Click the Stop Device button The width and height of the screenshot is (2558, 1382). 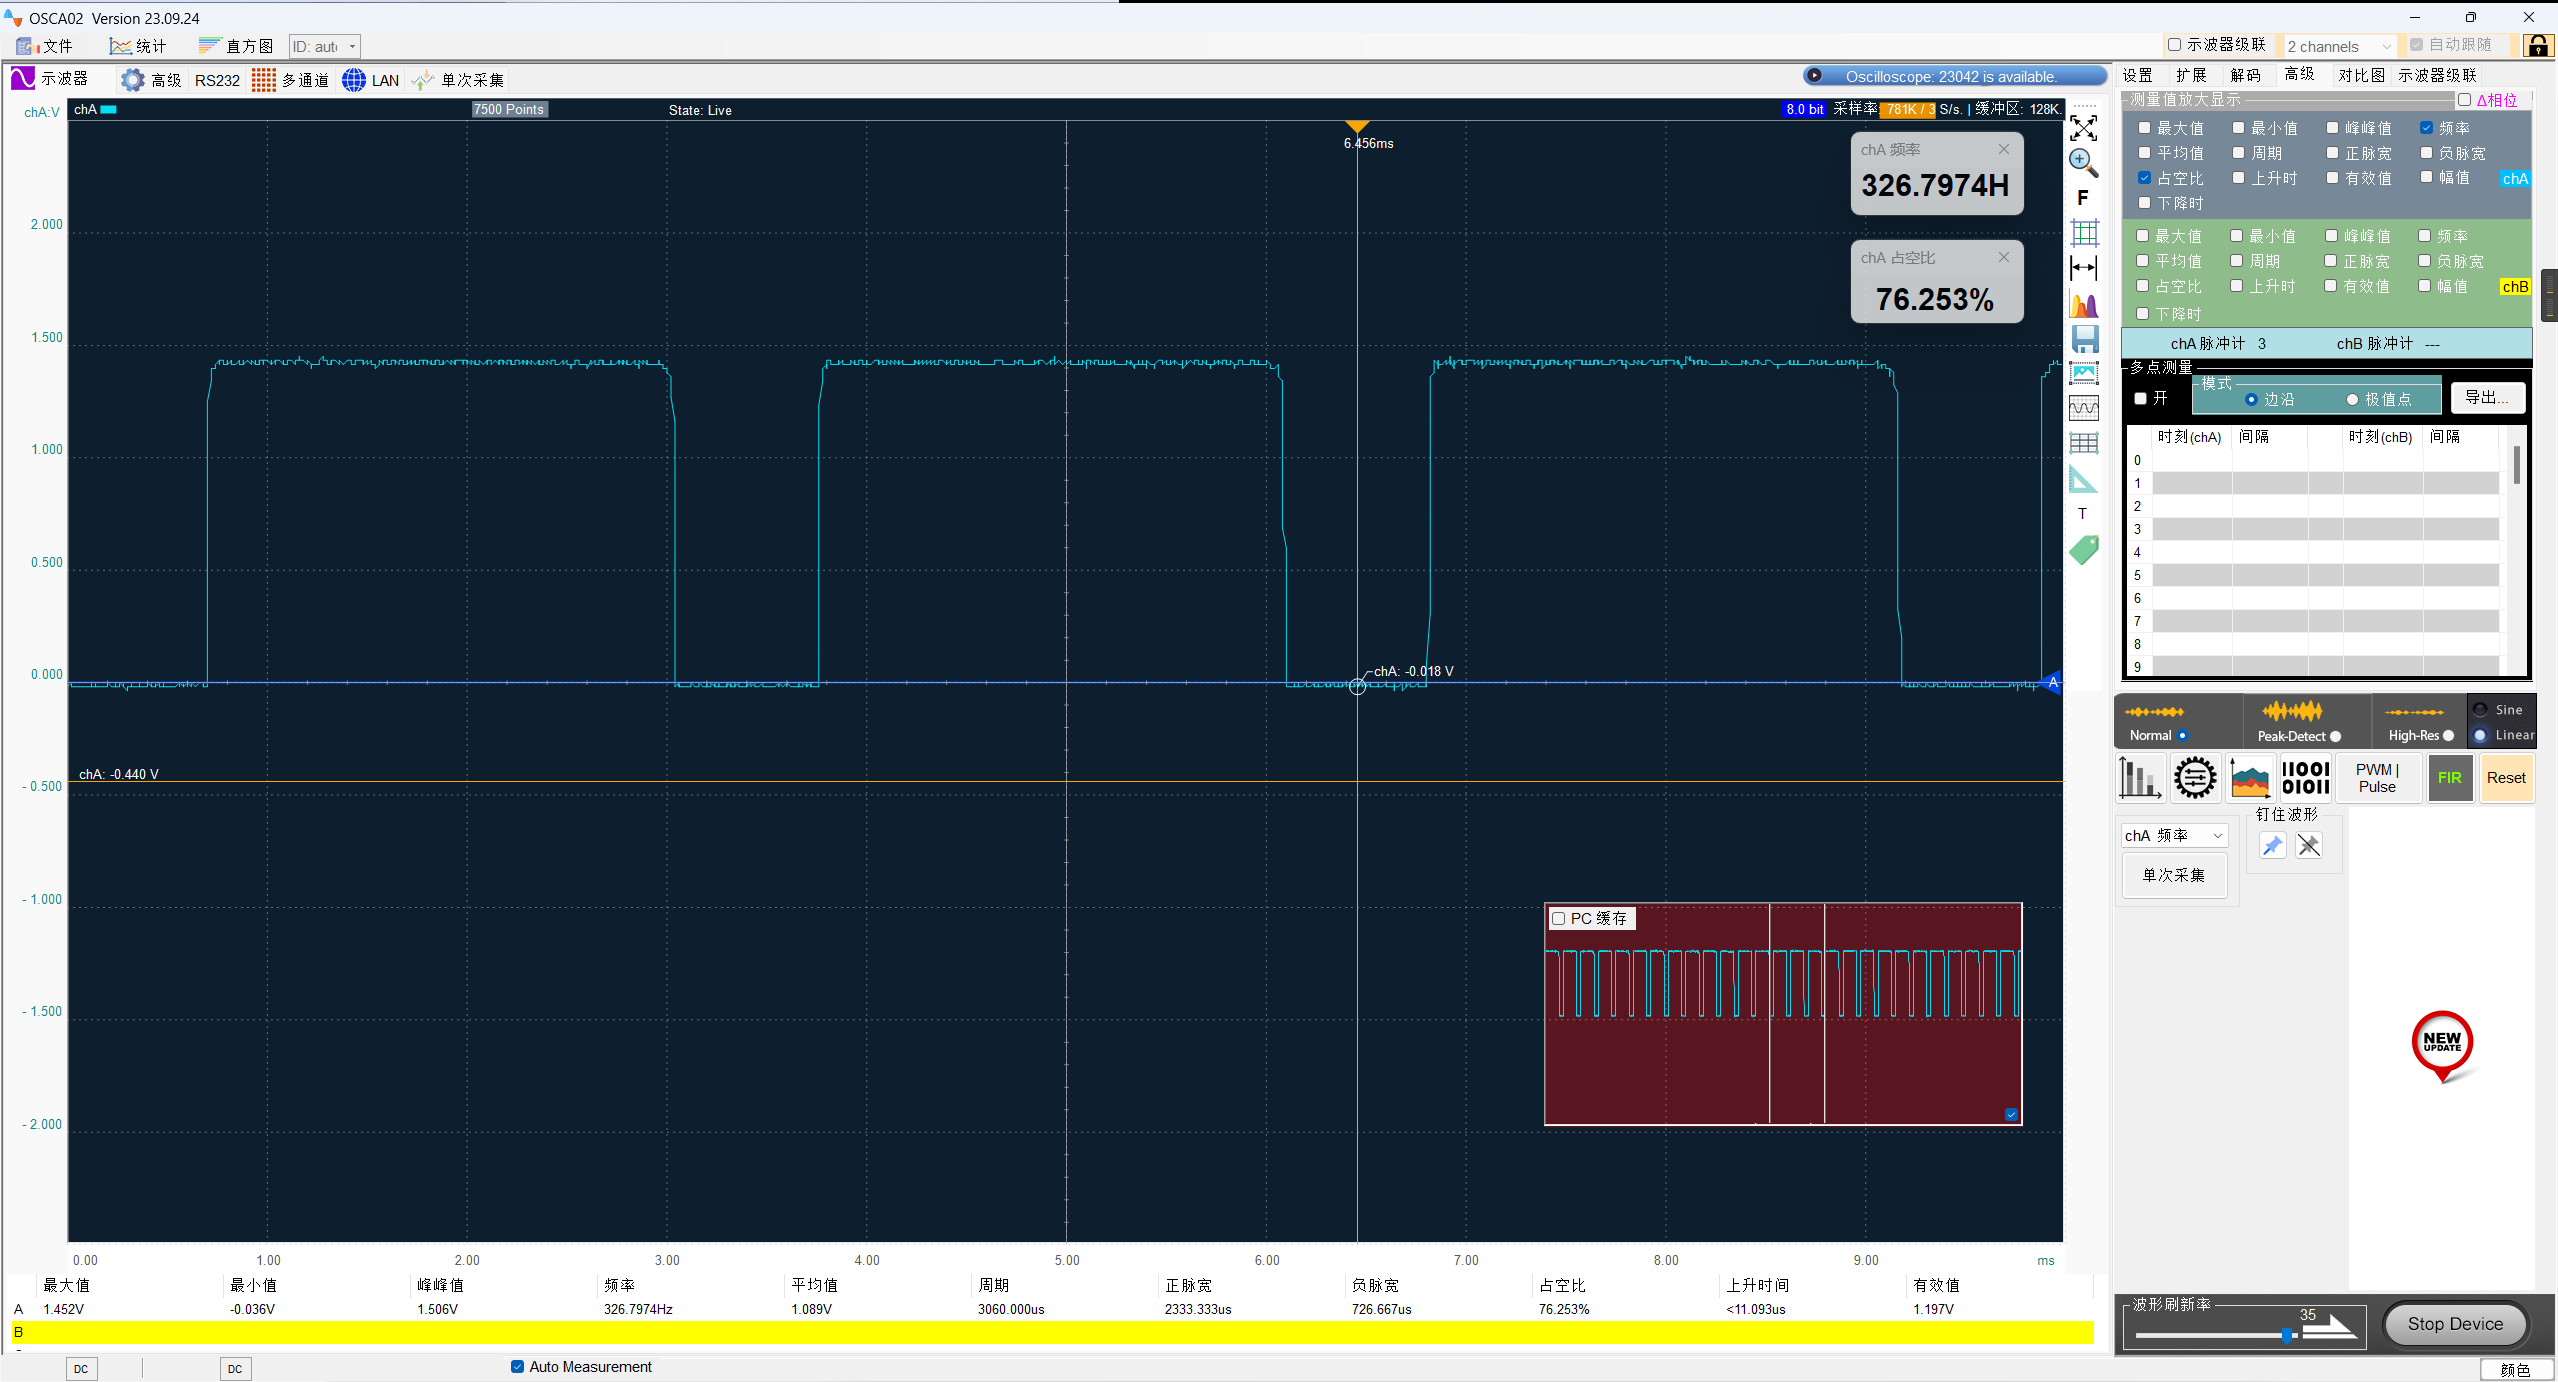point(2455,1324)
